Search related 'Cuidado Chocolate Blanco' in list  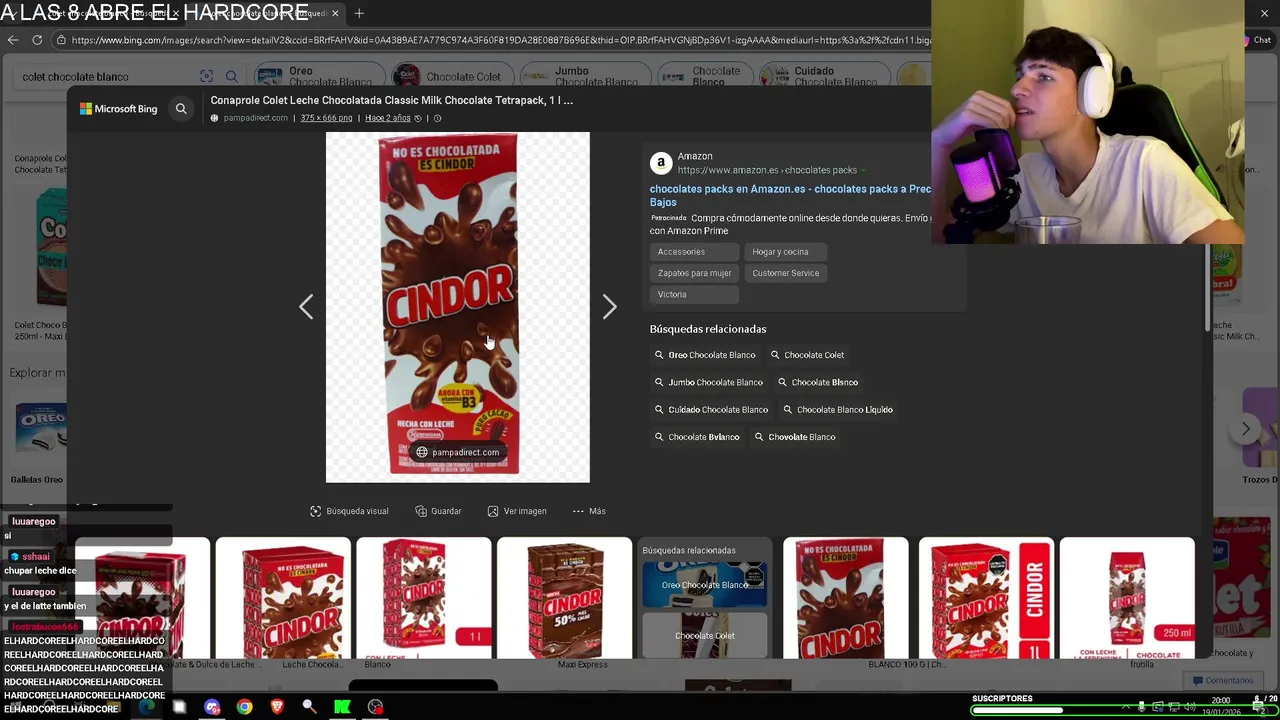pyautogui.click(x=712, y=409)
